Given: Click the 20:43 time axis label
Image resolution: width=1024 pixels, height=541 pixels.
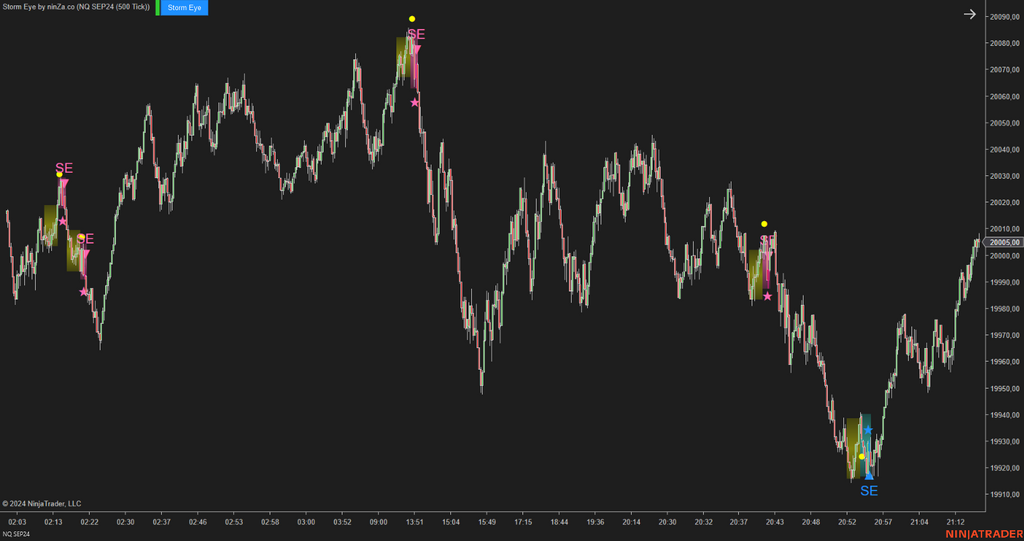Looking at the screenshot, I should coord(775,522).
